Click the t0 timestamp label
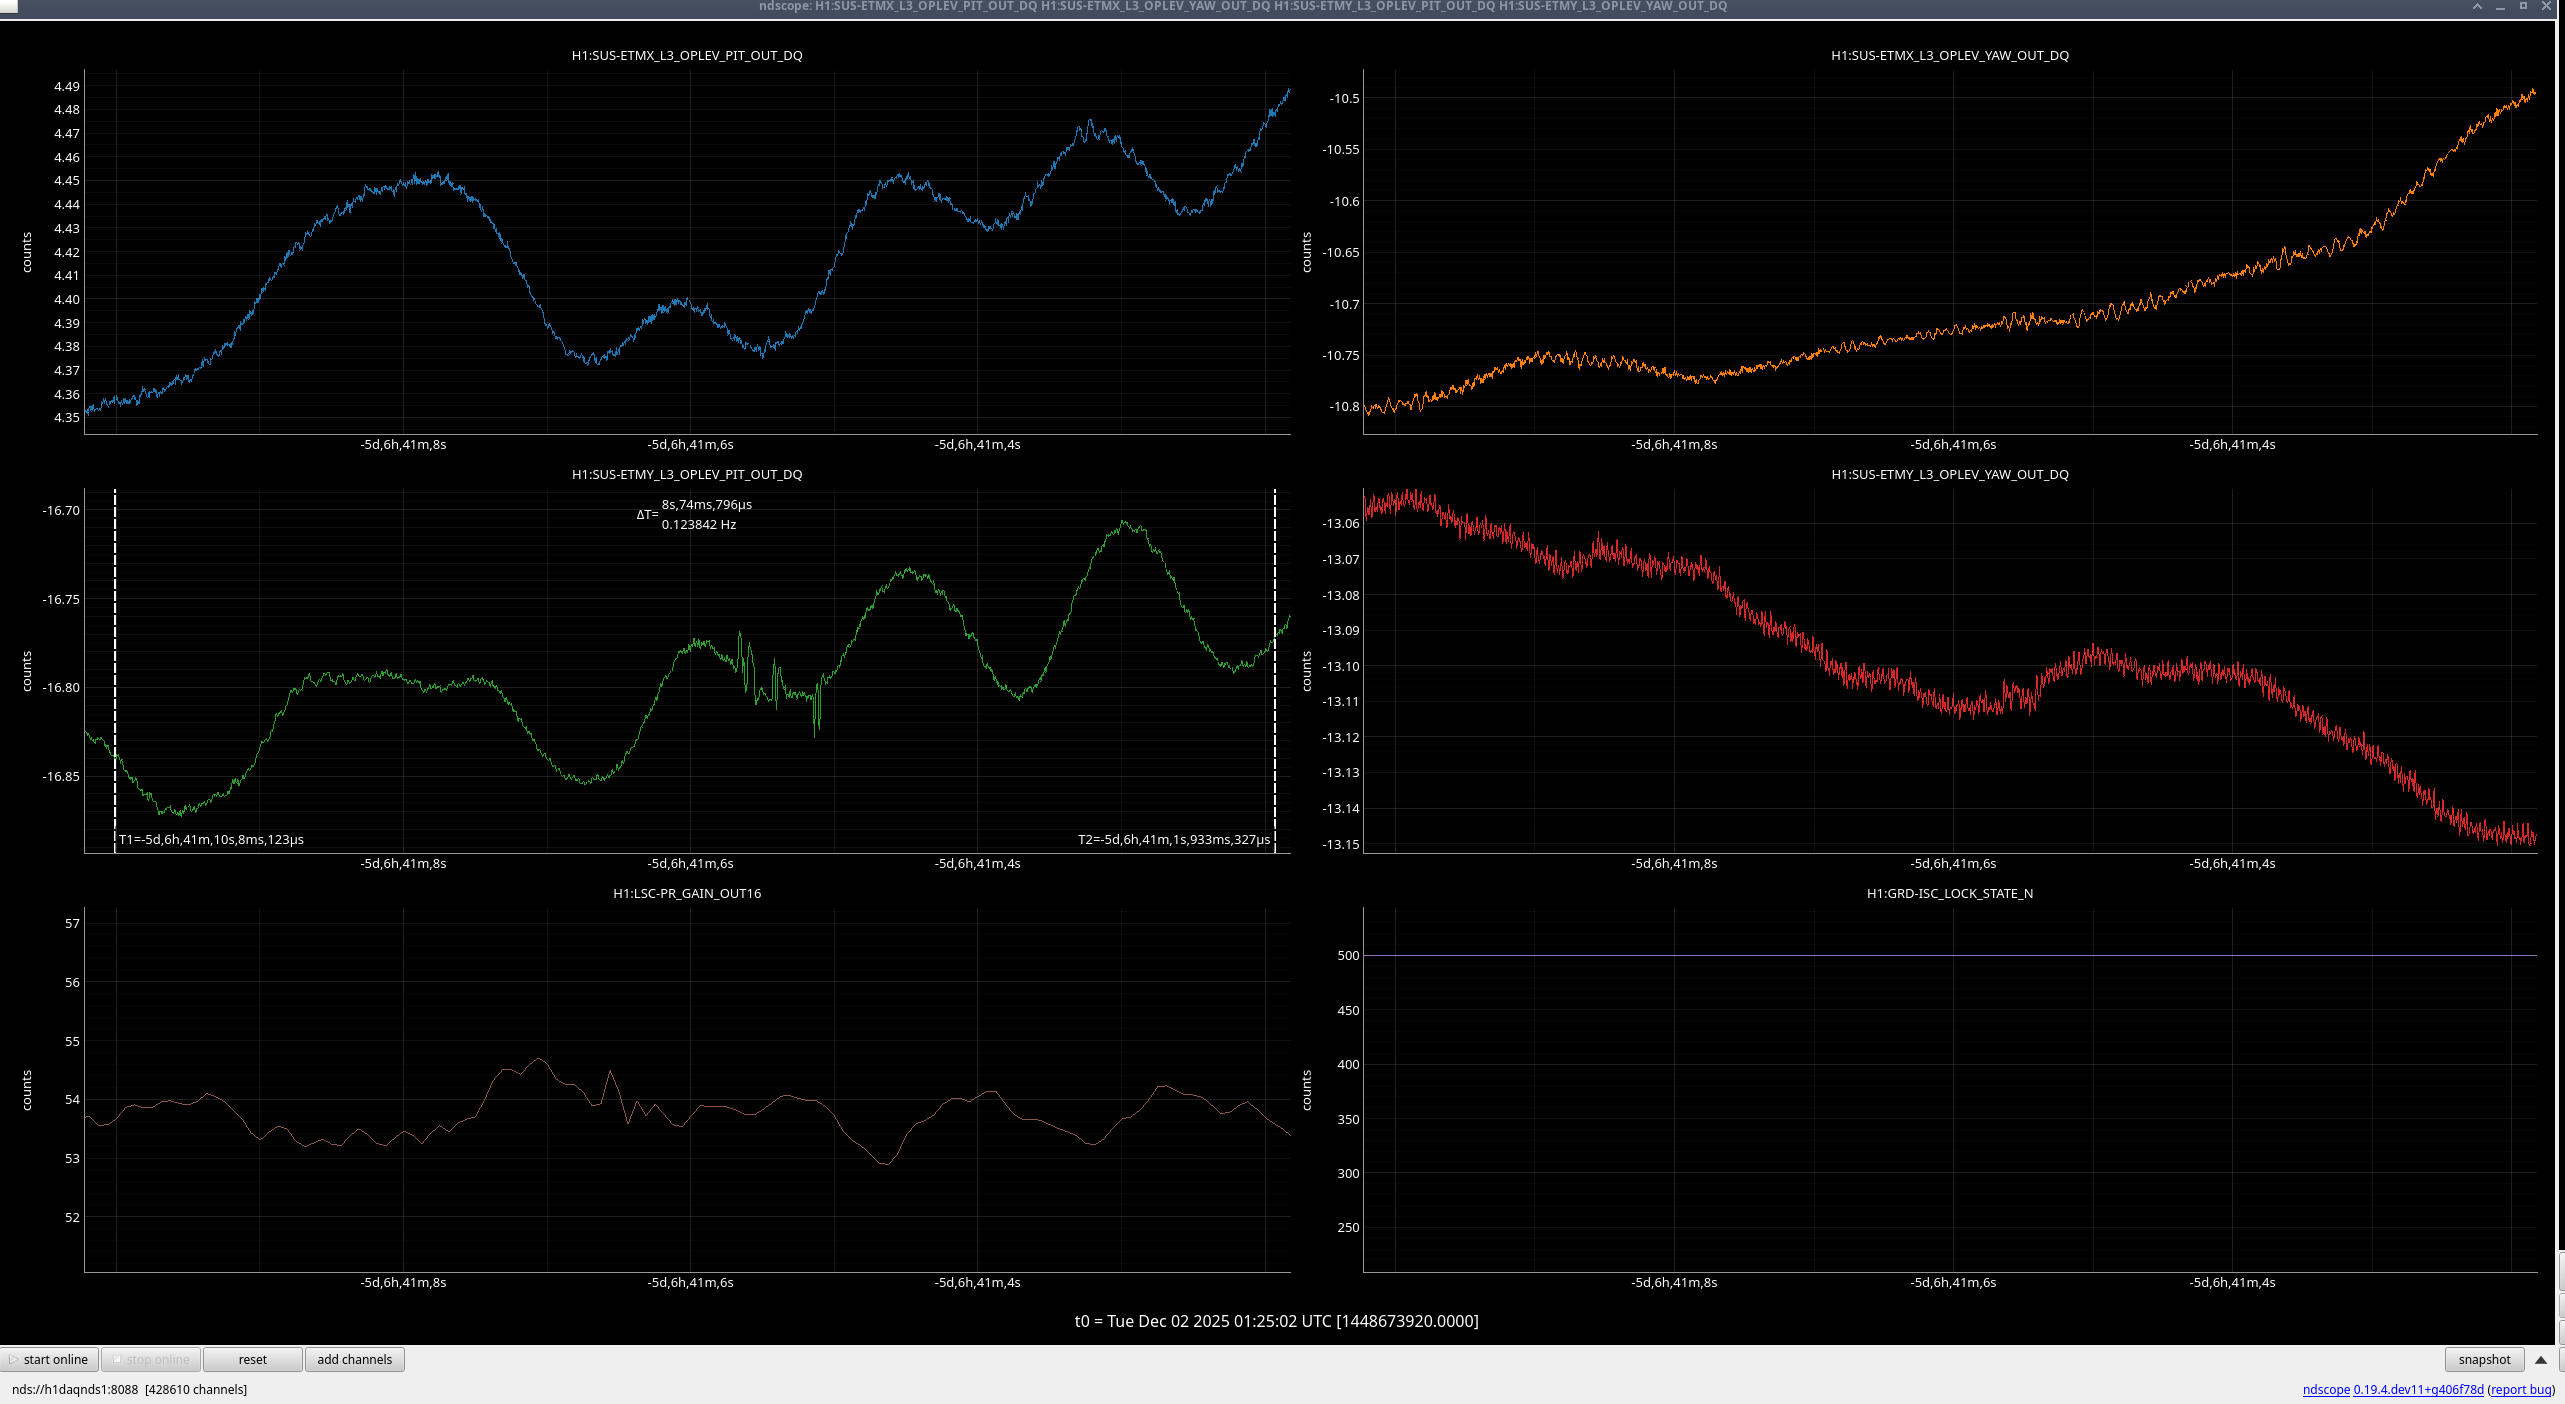 (x=1276, y=1321)
